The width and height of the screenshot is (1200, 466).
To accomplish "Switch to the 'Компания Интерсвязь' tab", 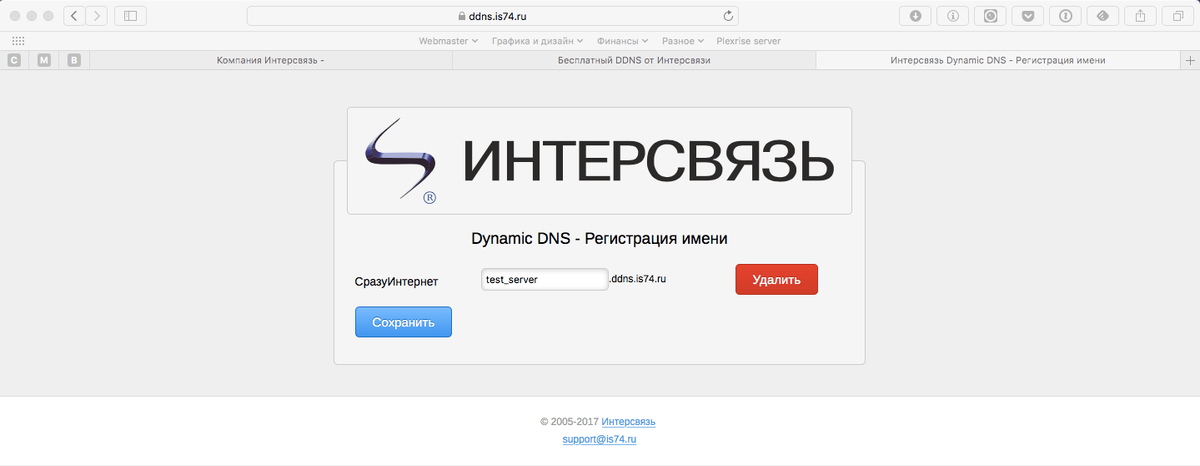I will coord(271,61).
